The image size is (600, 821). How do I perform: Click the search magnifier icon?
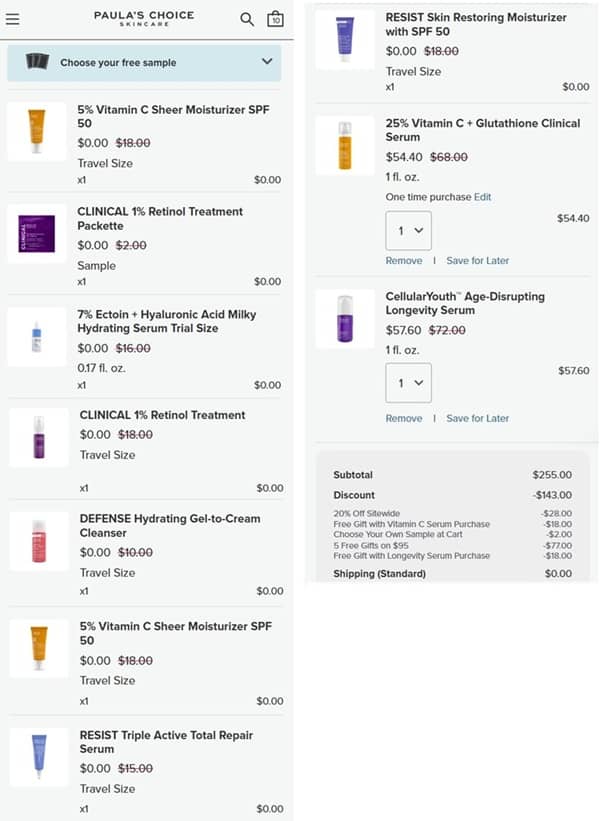click(x=247, y=18)
